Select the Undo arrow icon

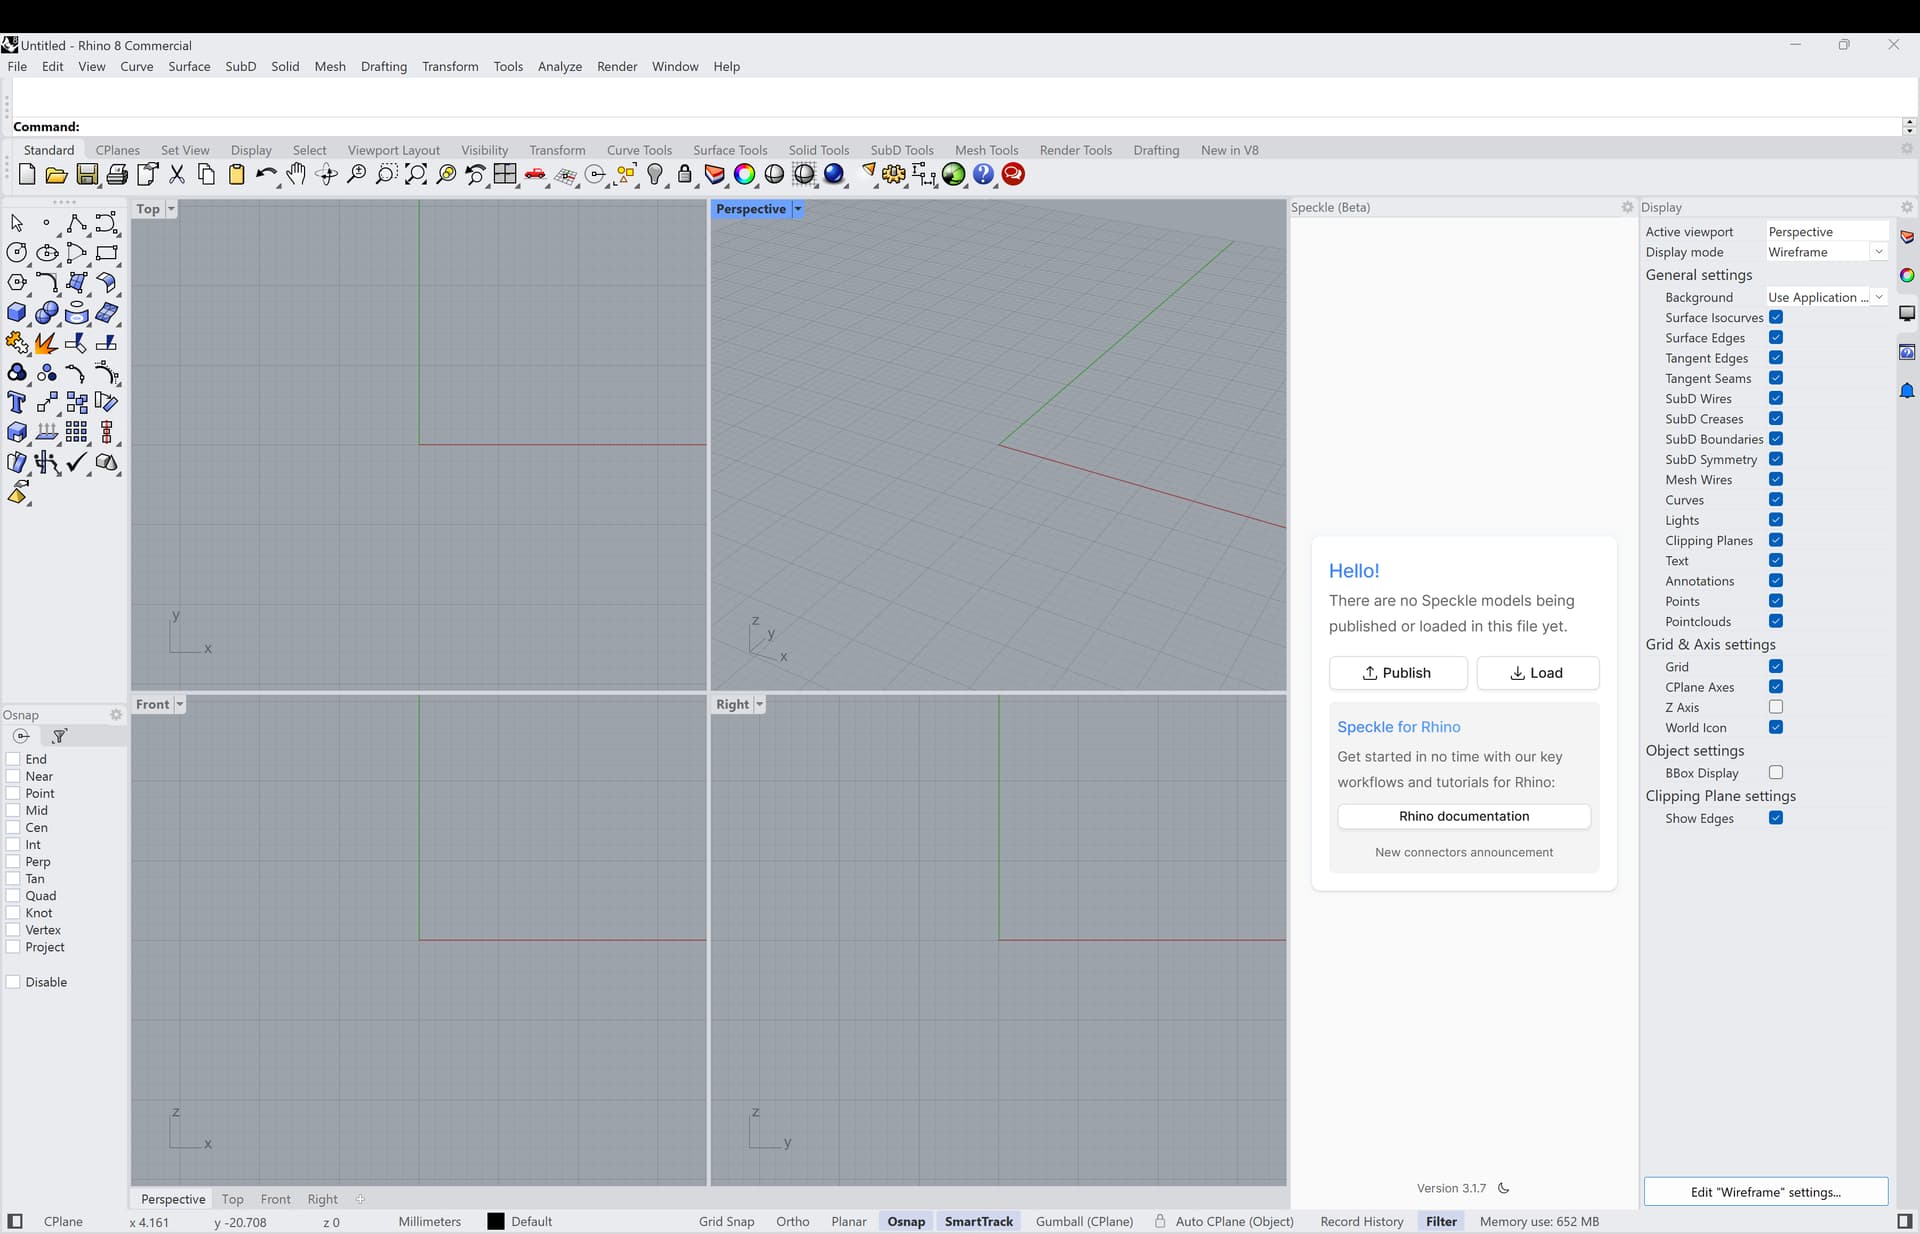click(x=266, y=175)
